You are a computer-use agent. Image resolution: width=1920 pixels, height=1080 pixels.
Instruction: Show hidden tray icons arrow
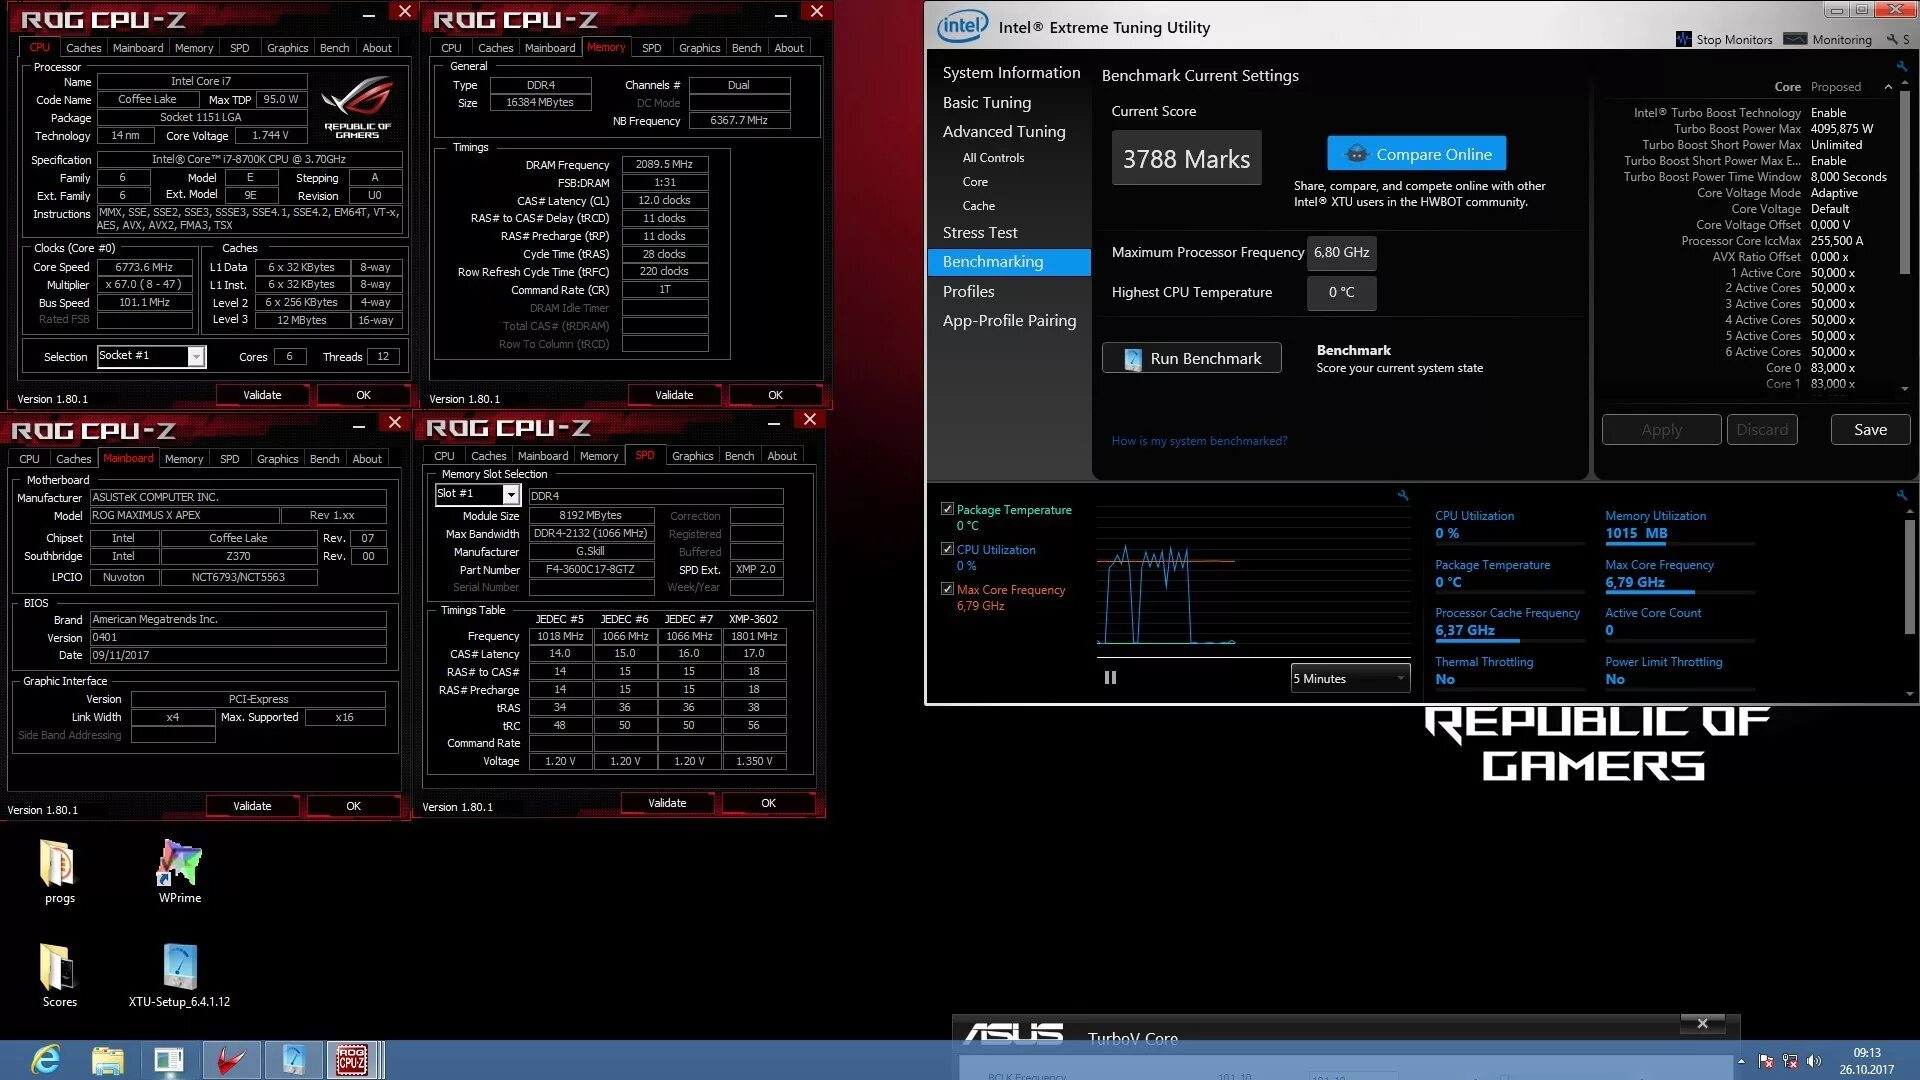1742,1061
